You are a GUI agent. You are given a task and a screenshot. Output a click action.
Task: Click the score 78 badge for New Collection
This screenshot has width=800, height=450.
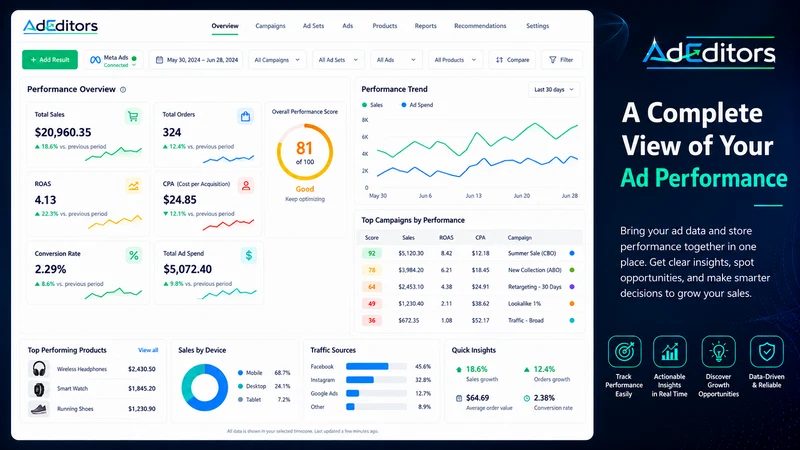pyautogui.click(x=372, y=270)
